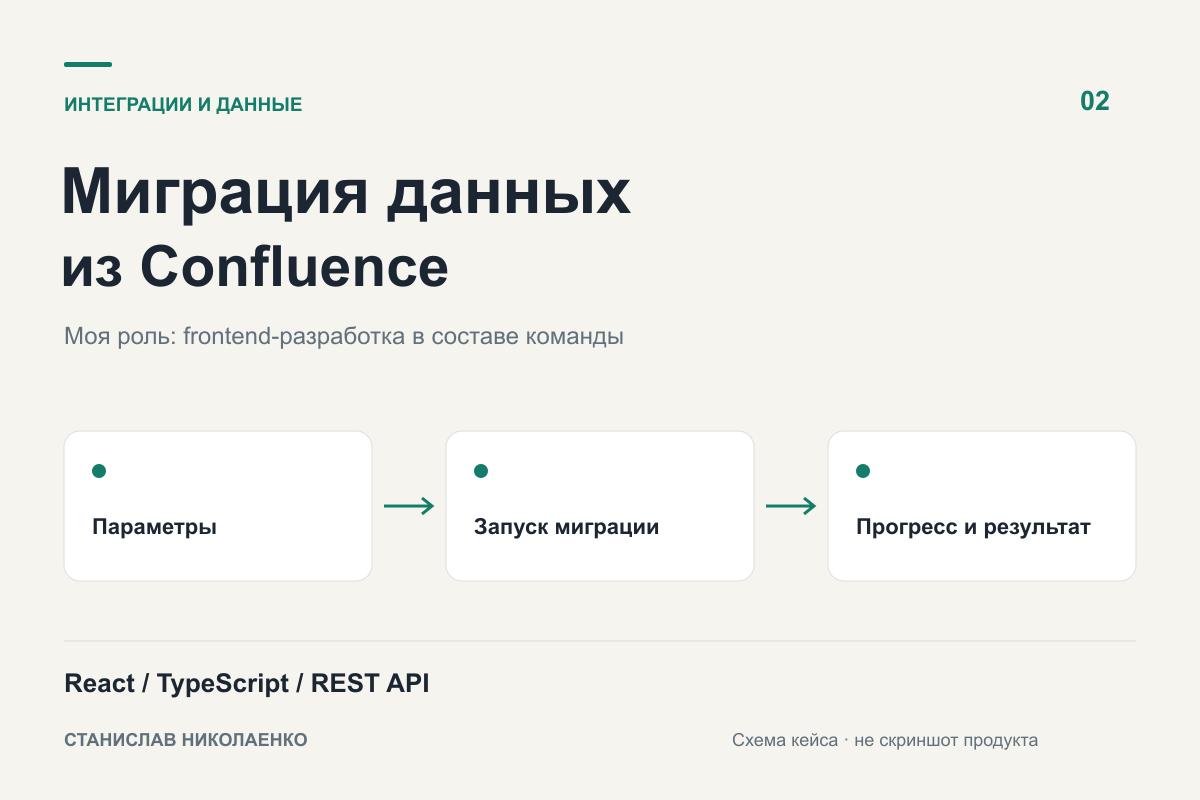
Task: Click the subtitle 'Моя роль: frontend-разработка'
Action: coord(234,337)
